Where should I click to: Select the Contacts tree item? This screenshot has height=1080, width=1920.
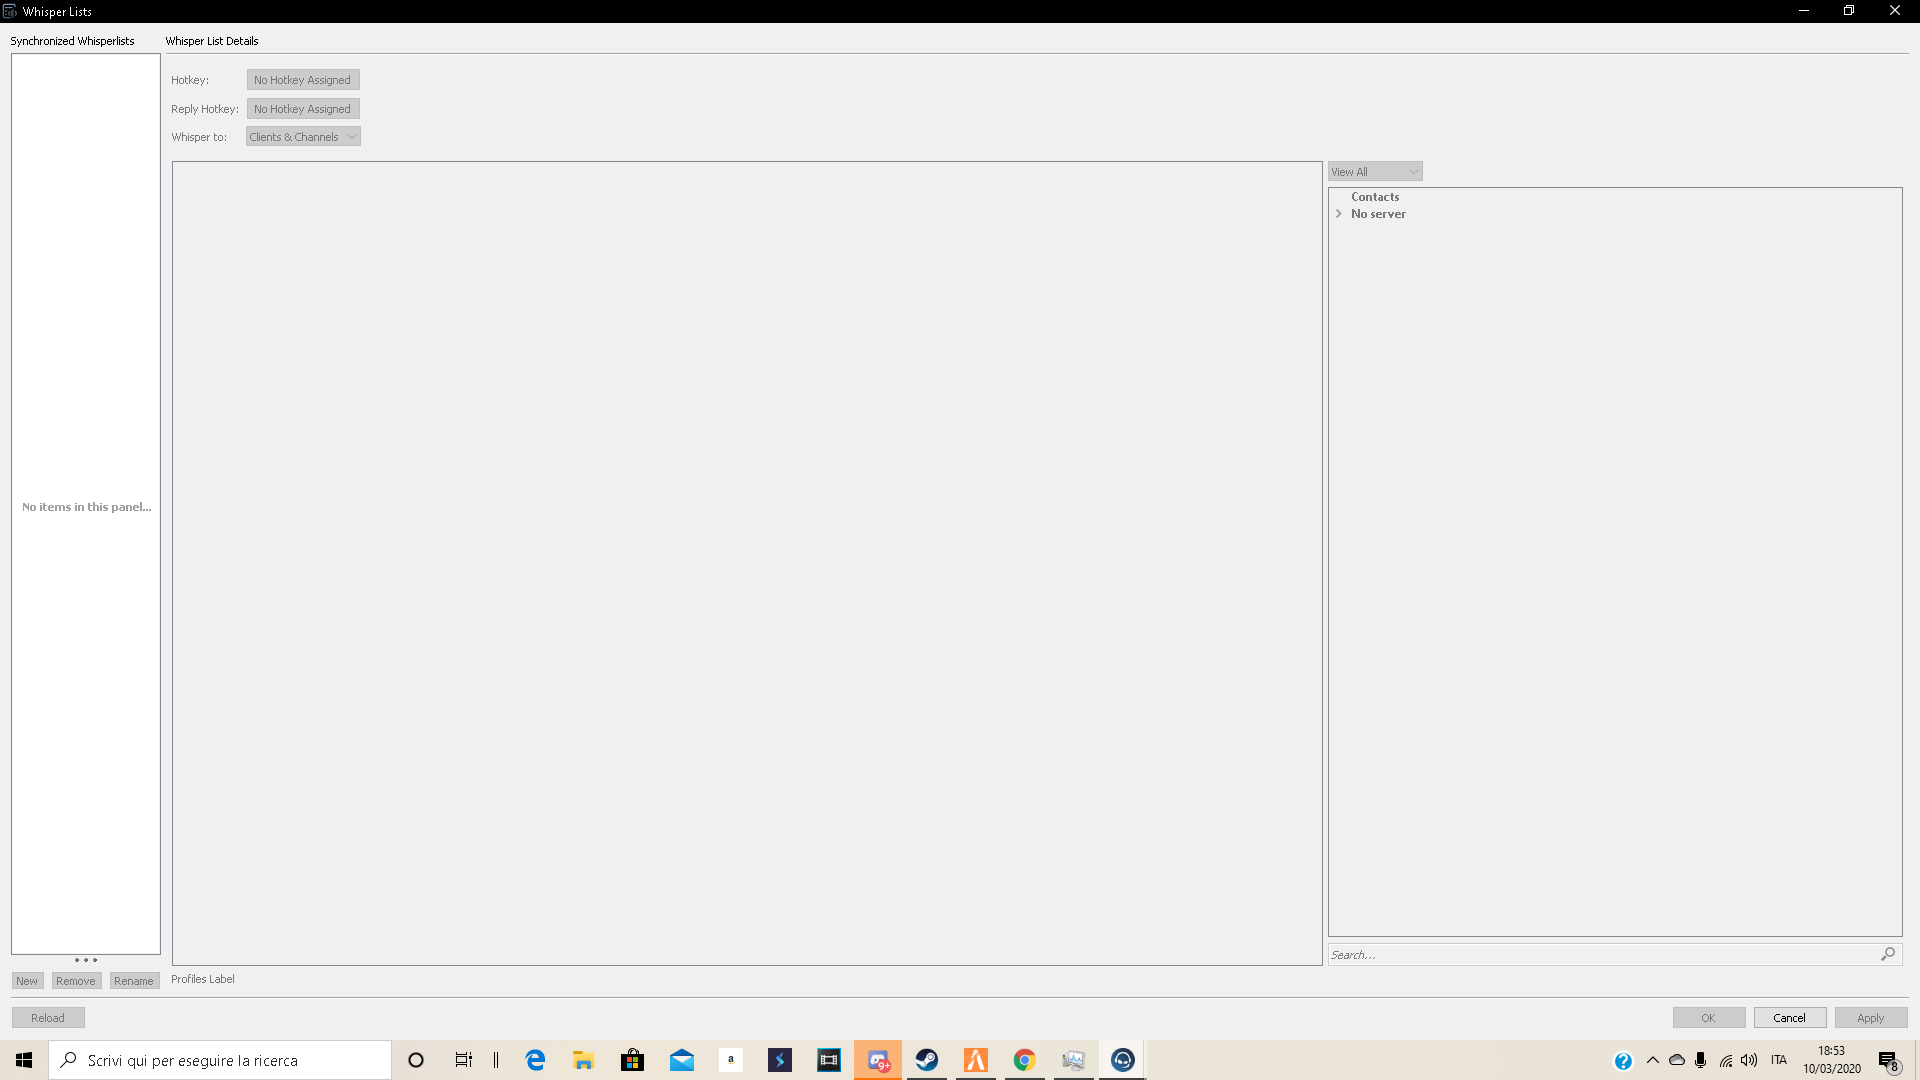[1375, 197]
